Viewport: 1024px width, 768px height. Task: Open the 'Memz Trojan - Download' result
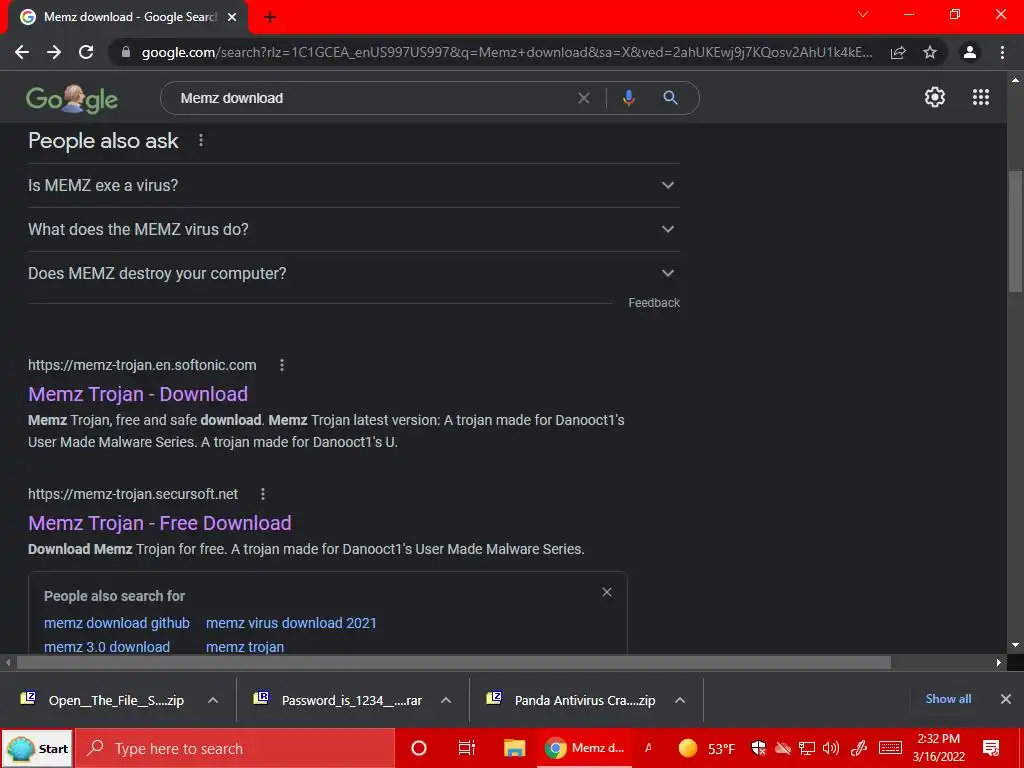(138, 394)
